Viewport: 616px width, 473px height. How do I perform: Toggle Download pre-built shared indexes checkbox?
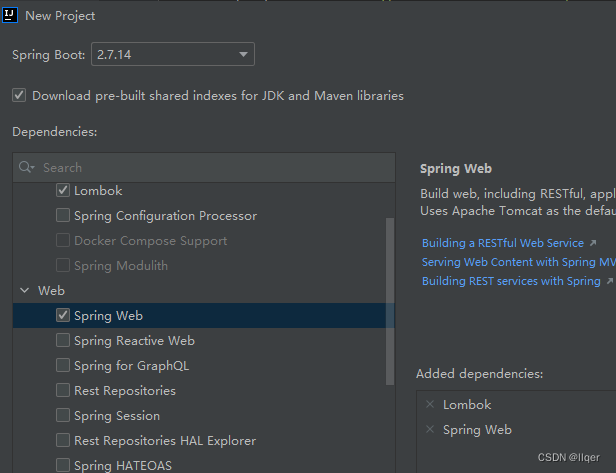pos(19,95)
